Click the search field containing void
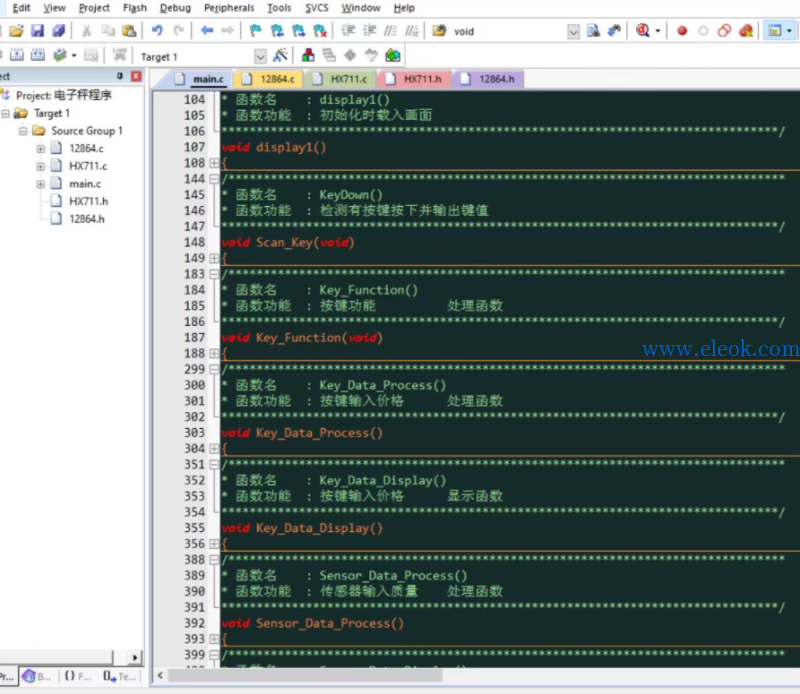Viewport: 800px width, 694px height. click(x=508, y=32)
